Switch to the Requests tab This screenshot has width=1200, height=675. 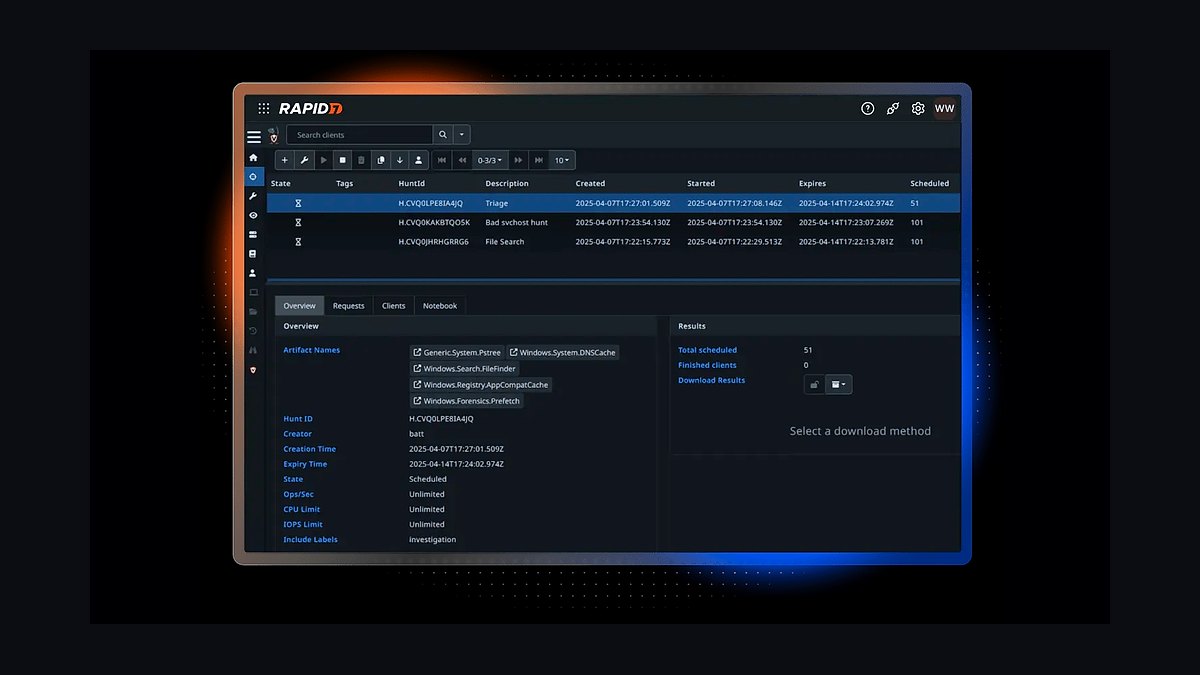[x=349, y=305]
